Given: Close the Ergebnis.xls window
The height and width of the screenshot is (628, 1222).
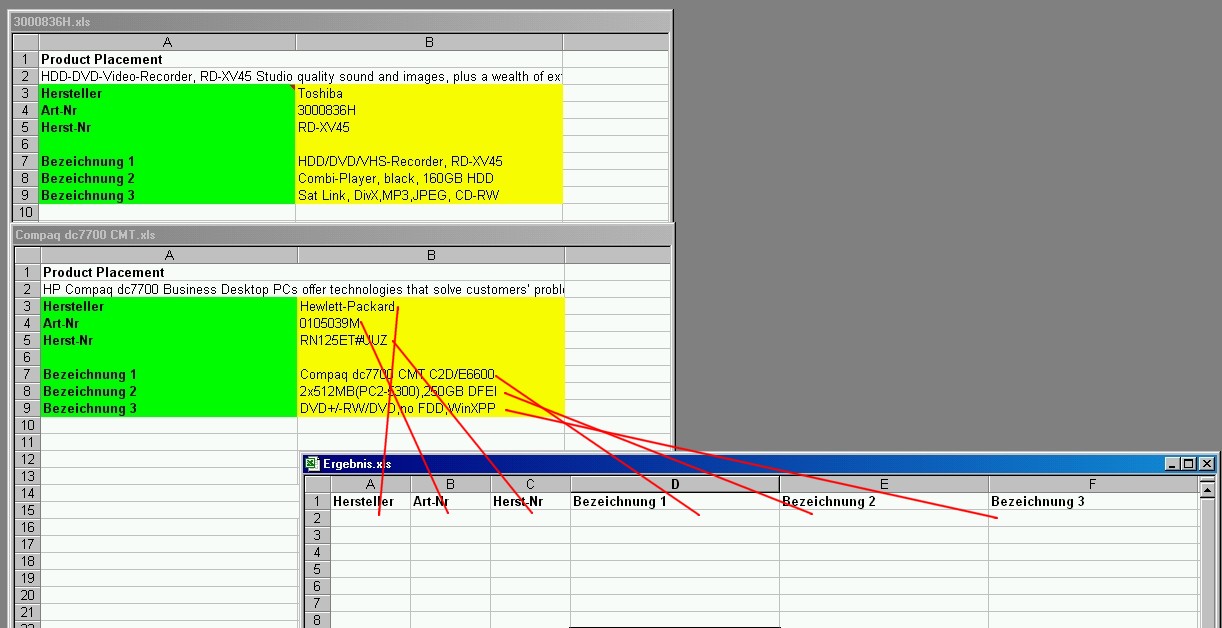Looking at the screenshot, I should point(1206,464).
